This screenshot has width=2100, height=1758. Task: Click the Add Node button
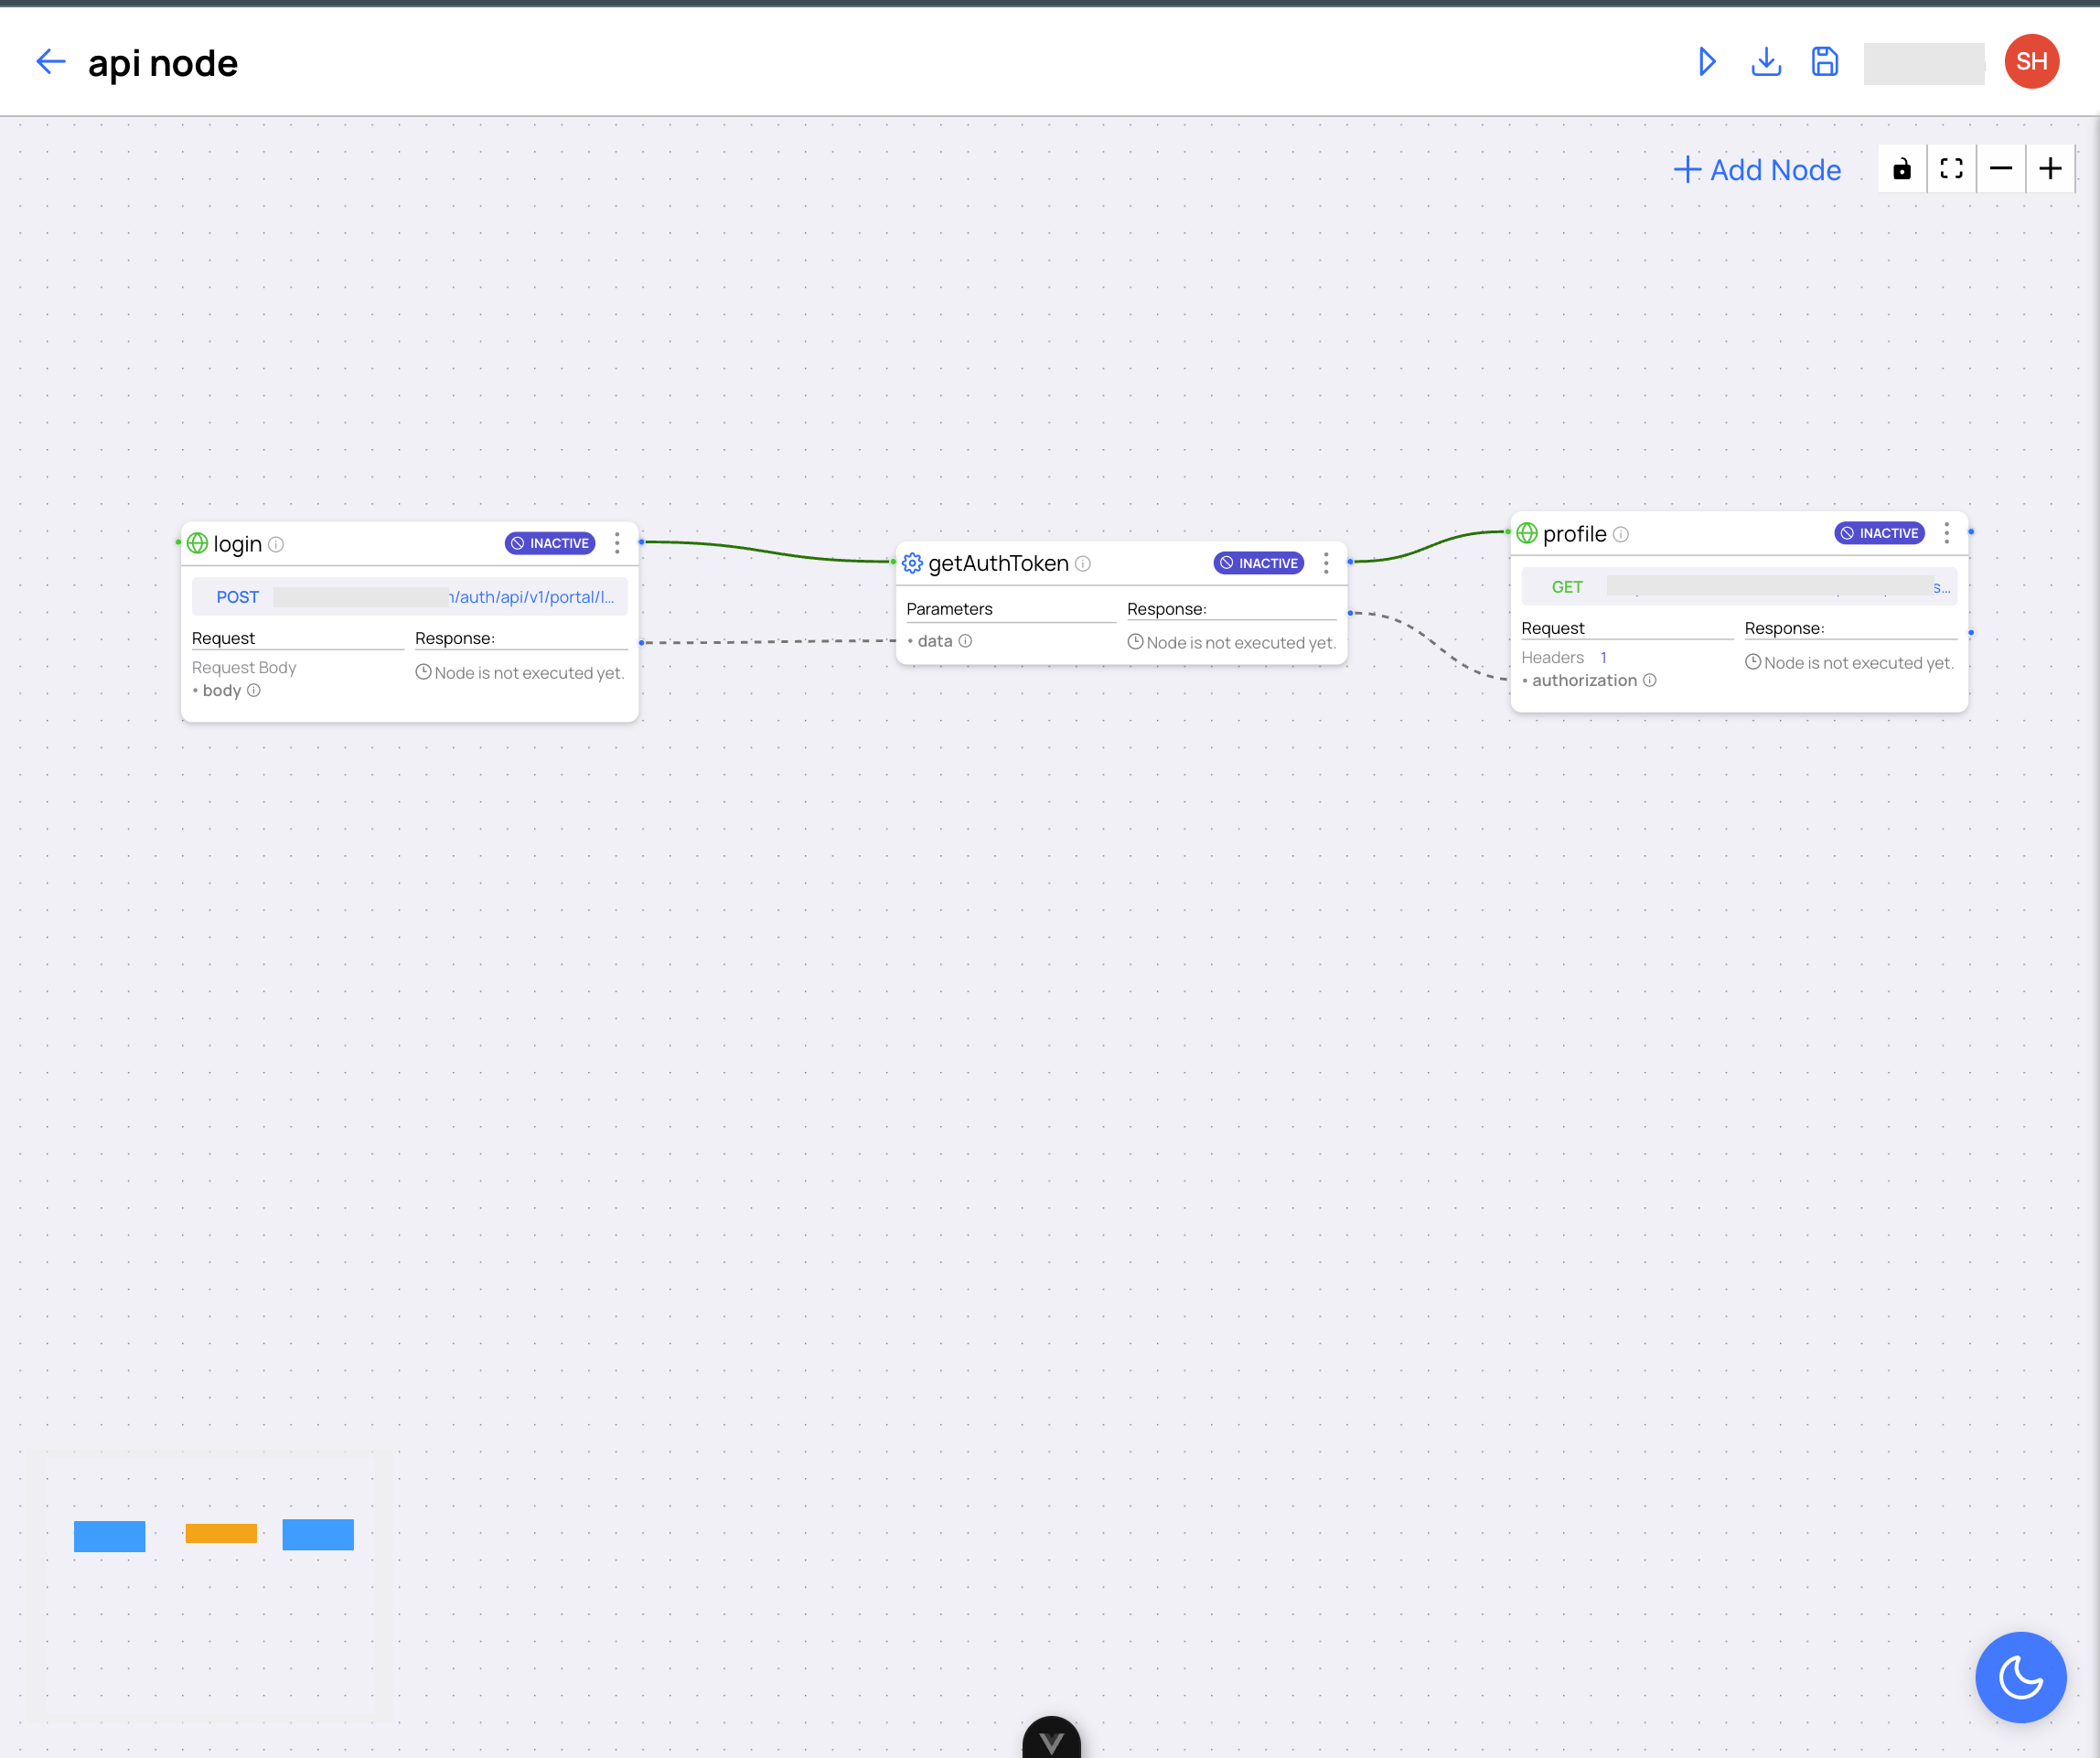point(1757,170)
